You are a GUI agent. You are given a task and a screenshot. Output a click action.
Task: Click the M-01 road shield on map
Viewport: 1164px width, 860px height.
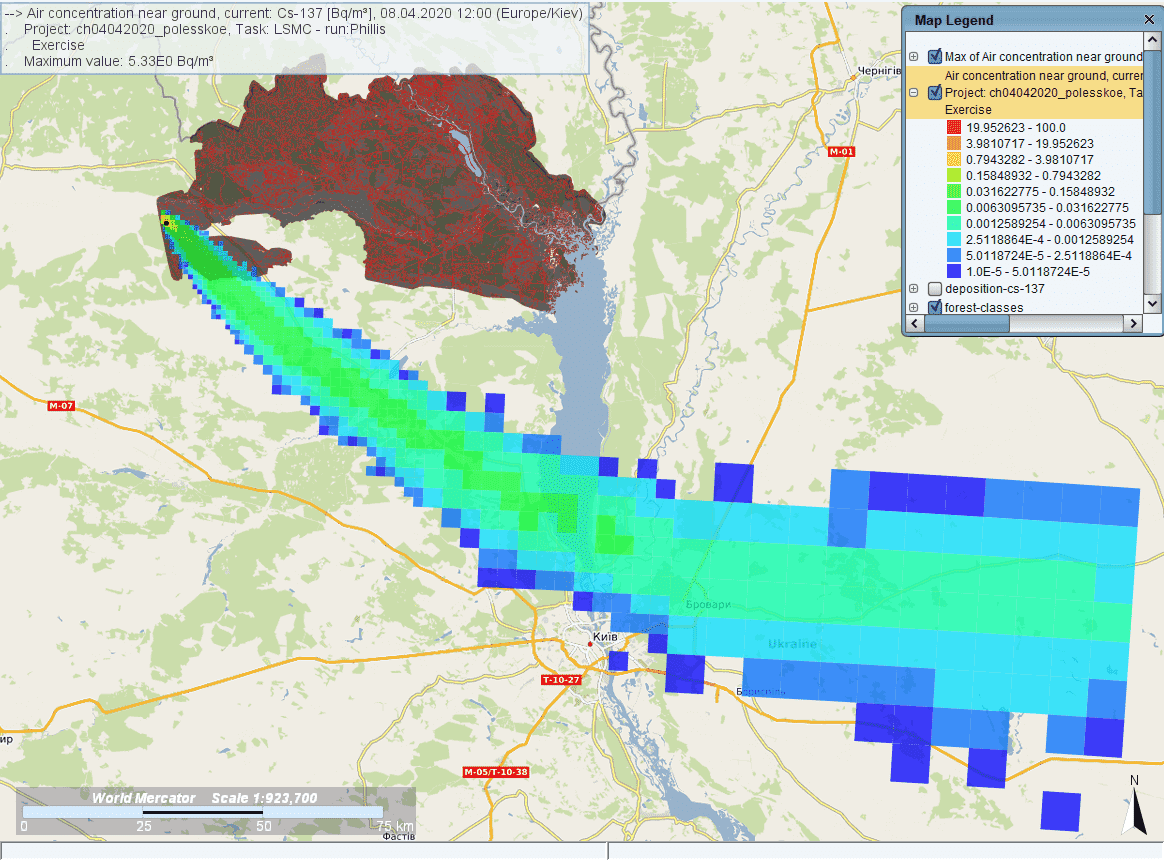point(842,152)
